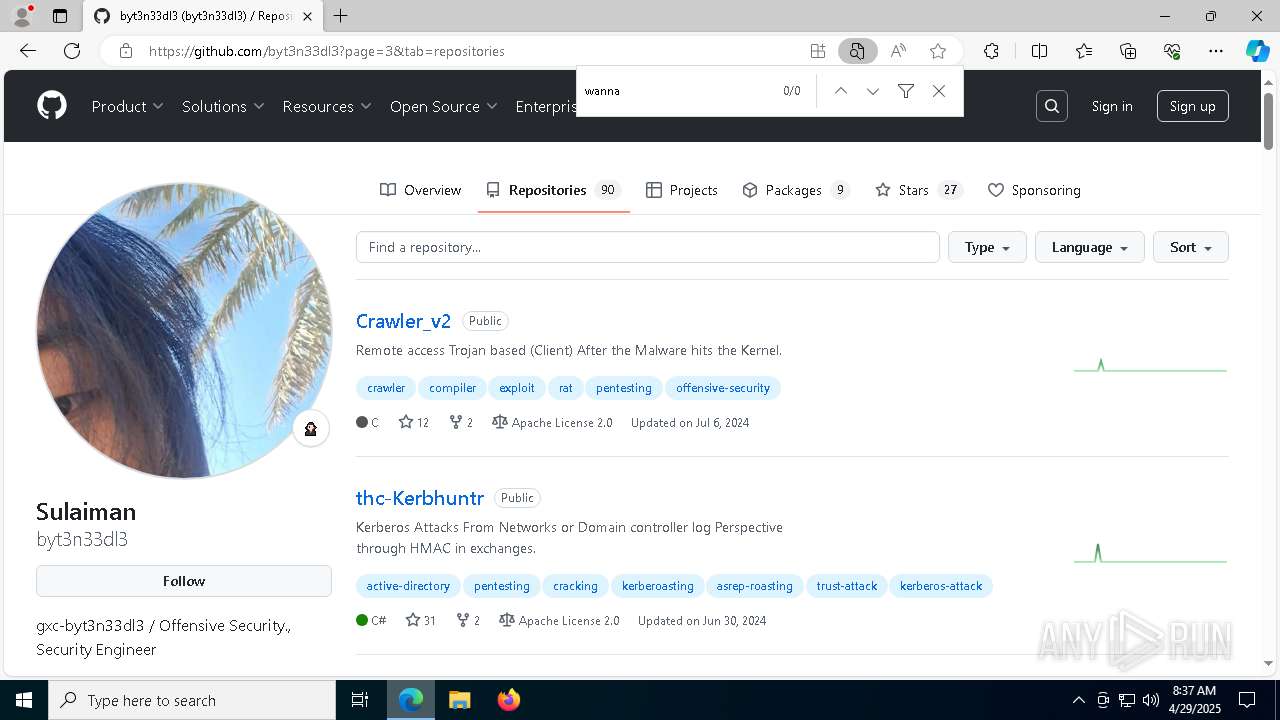The width and height of the screenshot is (1280, 720).
Task: Click the read aloud icon
Action: coord(898,51)
